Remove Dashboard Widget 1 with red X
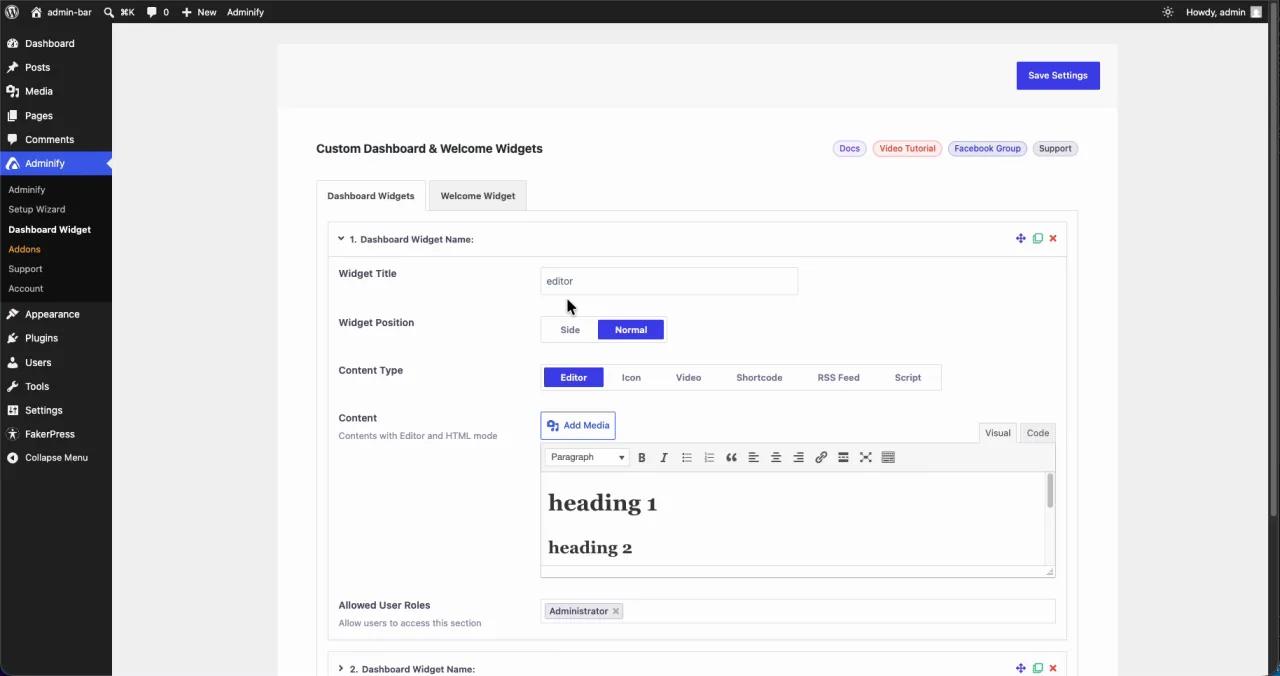1280x676 pixels. pyautogui.click(x=1053, y=238)
